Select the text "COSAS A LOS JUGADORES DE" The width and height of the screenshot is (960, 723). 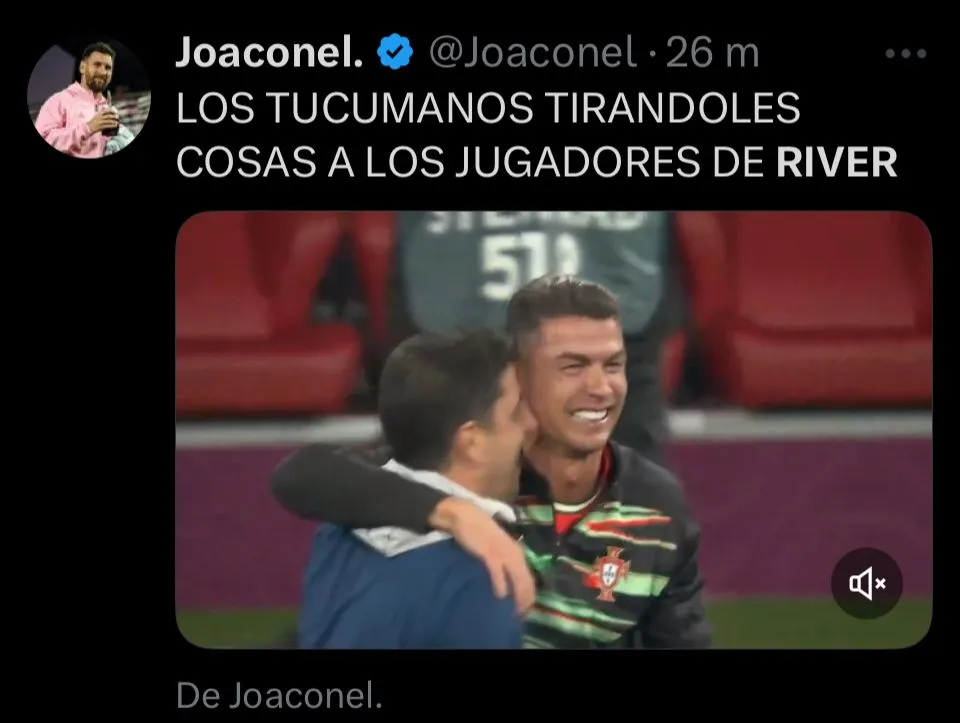click(x=471, y=162)
